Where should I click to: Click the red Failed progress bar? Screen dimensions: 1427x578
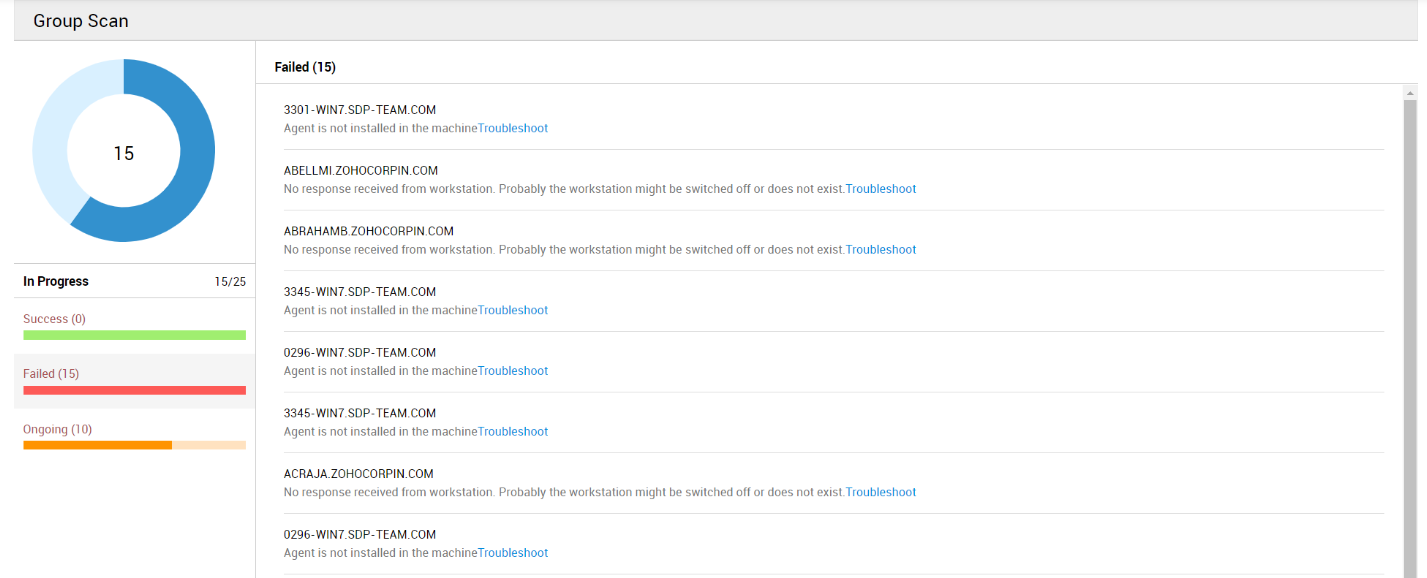pos(134,390)
